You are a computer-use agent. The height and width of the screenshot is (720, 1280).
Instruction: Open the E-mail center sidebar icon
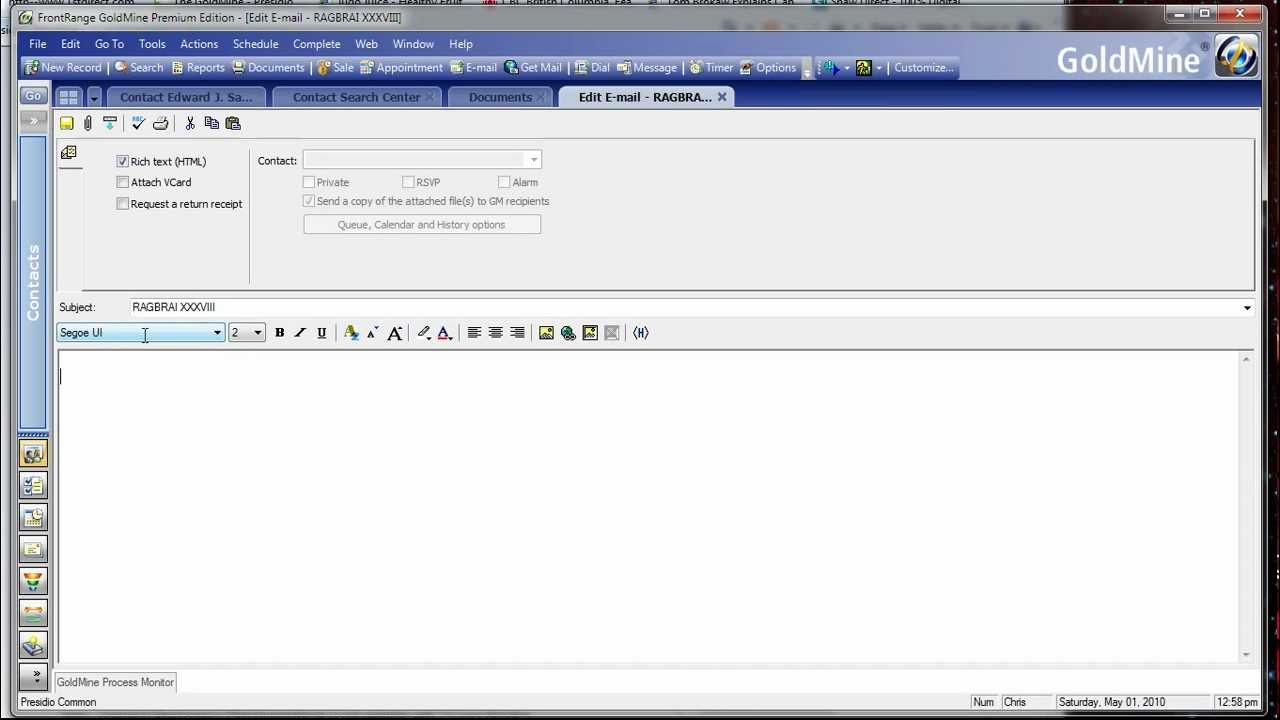(33, 550)
